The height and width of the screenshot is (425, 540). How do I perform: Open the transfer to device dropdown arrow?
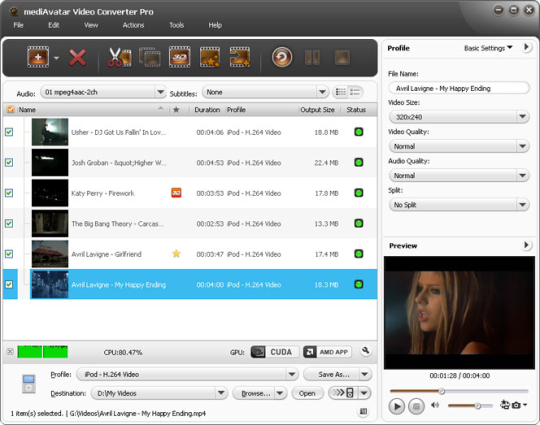click(364, 393)
